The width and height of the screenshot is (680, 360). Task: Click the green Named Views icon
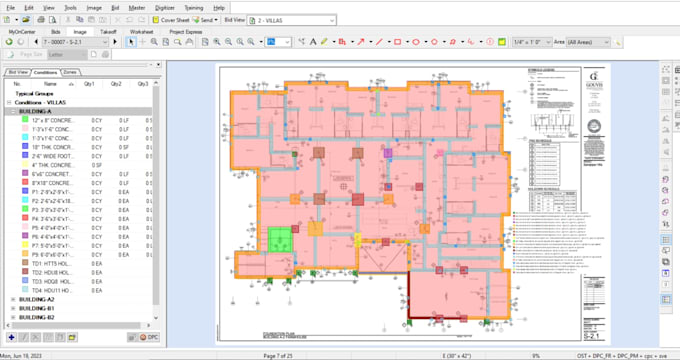502,42
